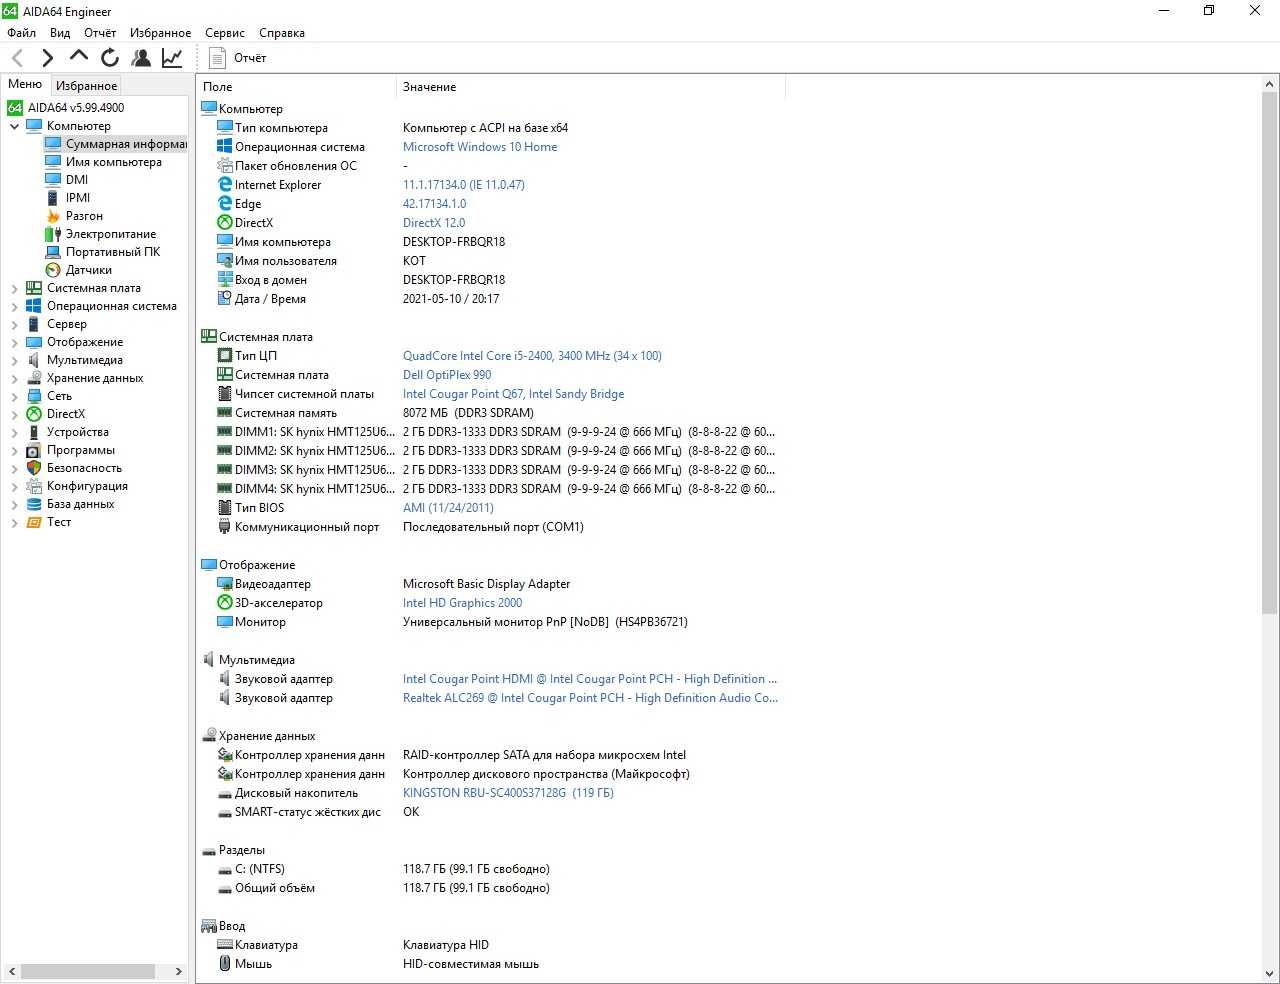Expand the Системная плата tree node

point(14,288)
